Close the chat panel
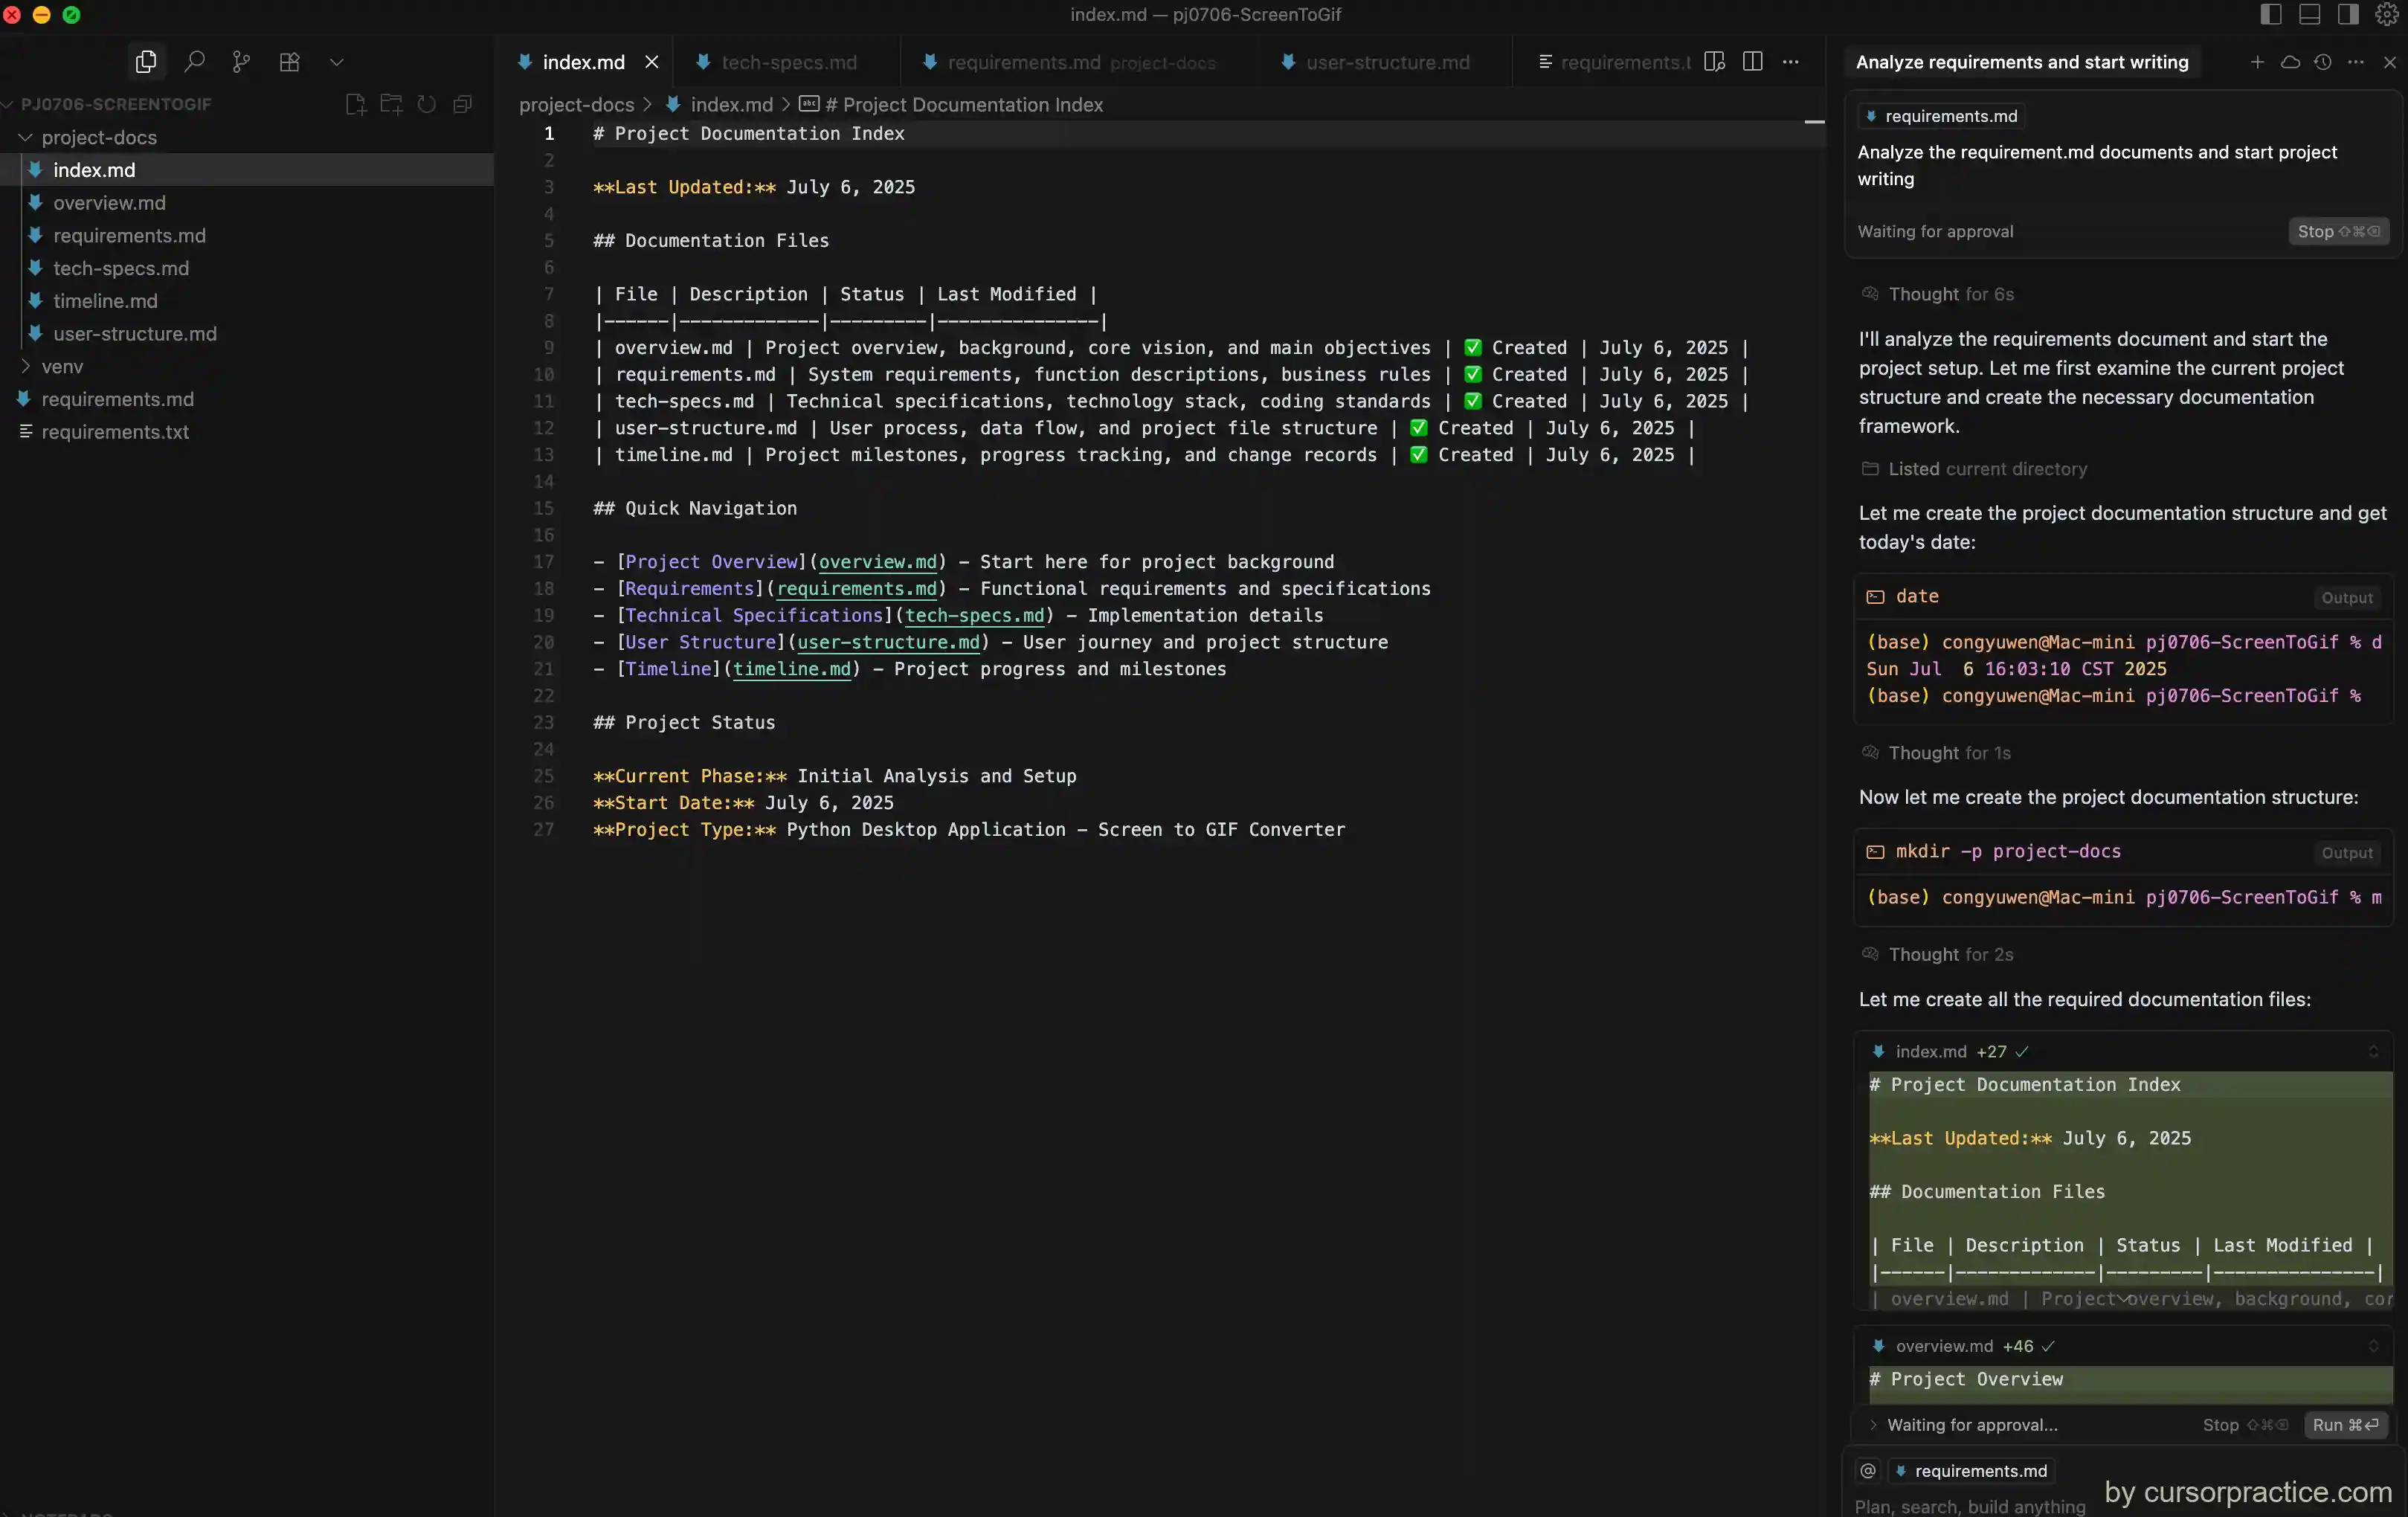 tap(2390, 62)
